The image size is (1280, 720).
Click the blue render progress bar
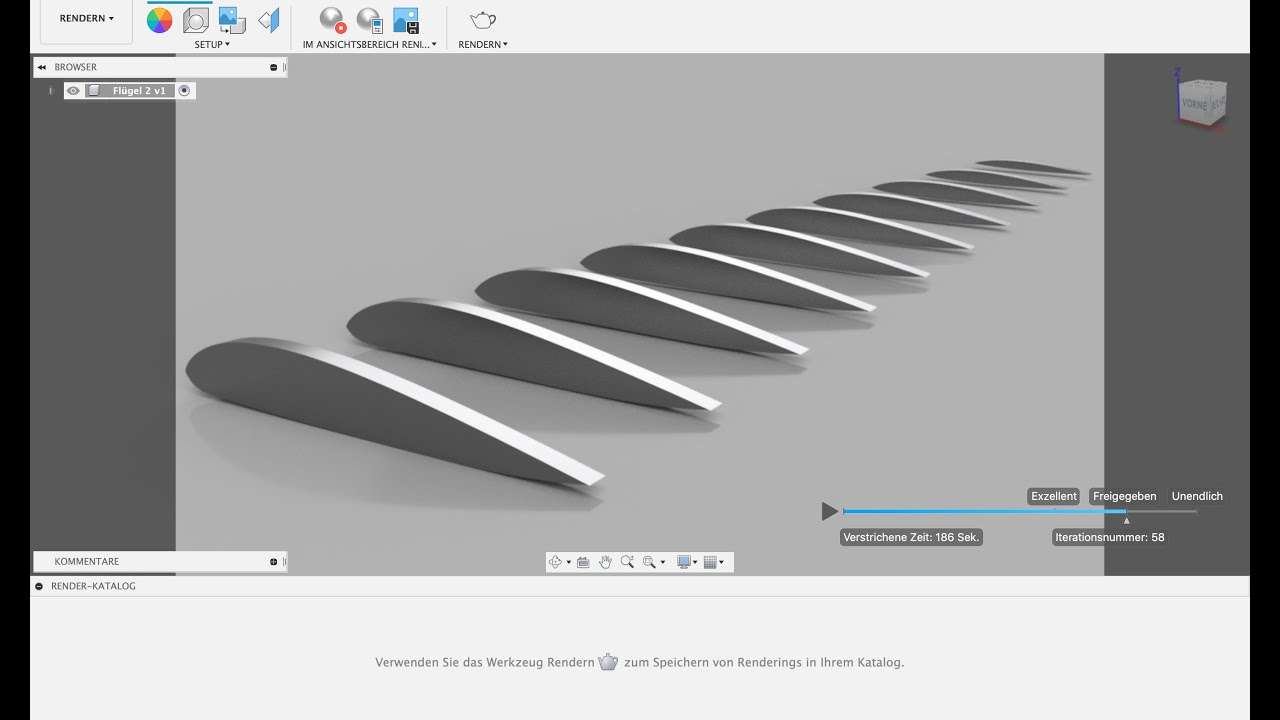tap(985, 511)
